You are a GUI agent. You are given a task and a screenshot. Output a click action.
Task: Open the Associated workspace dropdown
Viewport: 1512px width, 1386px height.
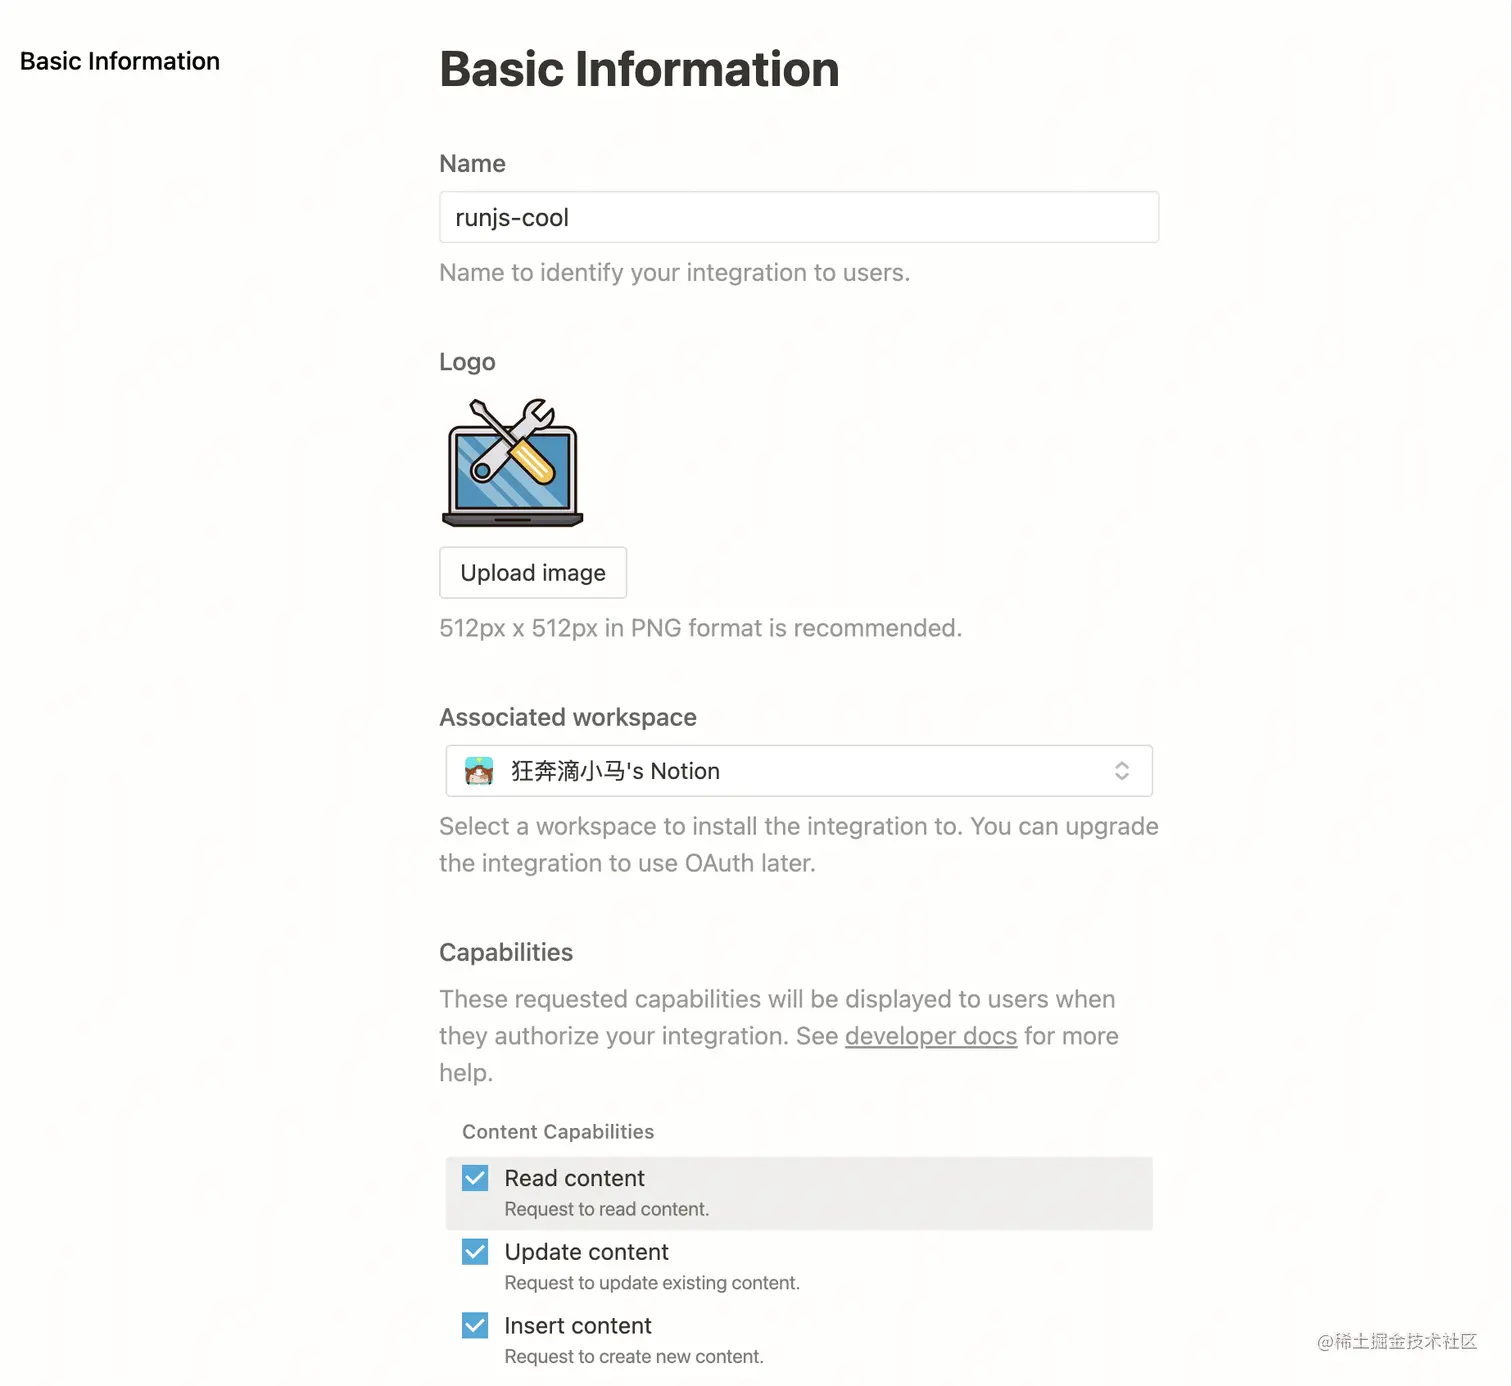[799, 771]
